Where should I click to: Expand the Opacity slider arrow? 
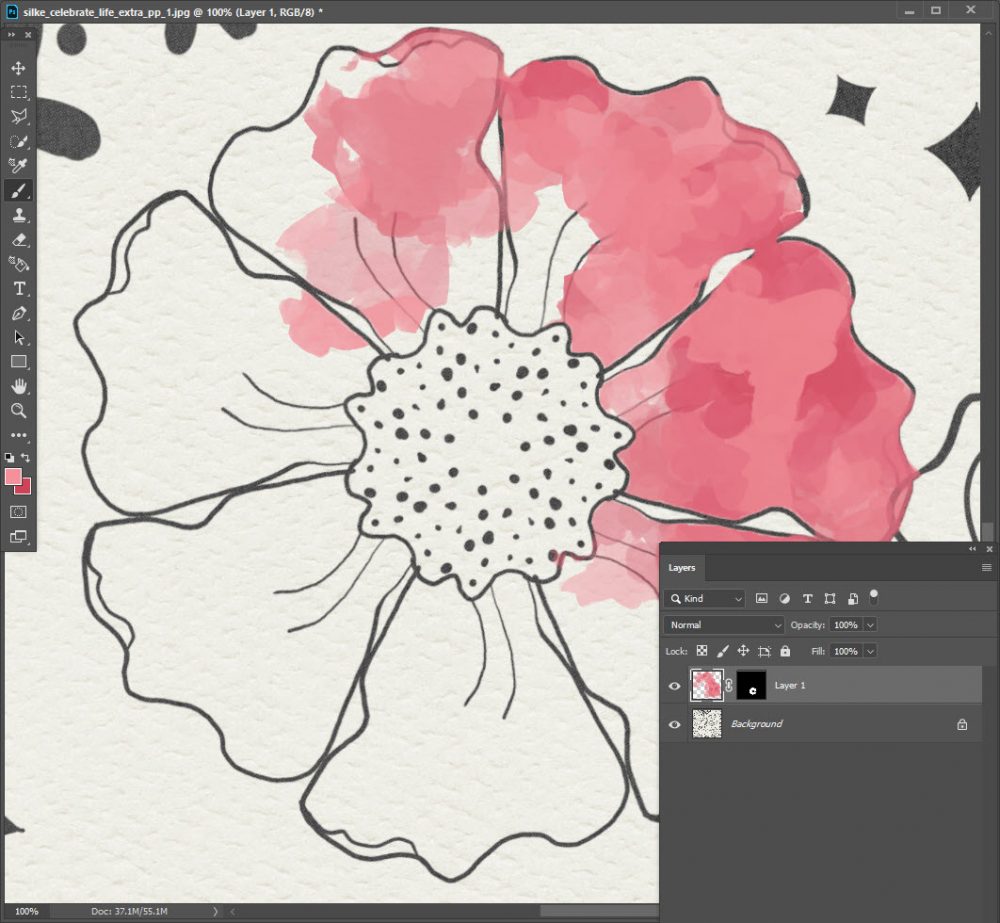tap(870, 625)
